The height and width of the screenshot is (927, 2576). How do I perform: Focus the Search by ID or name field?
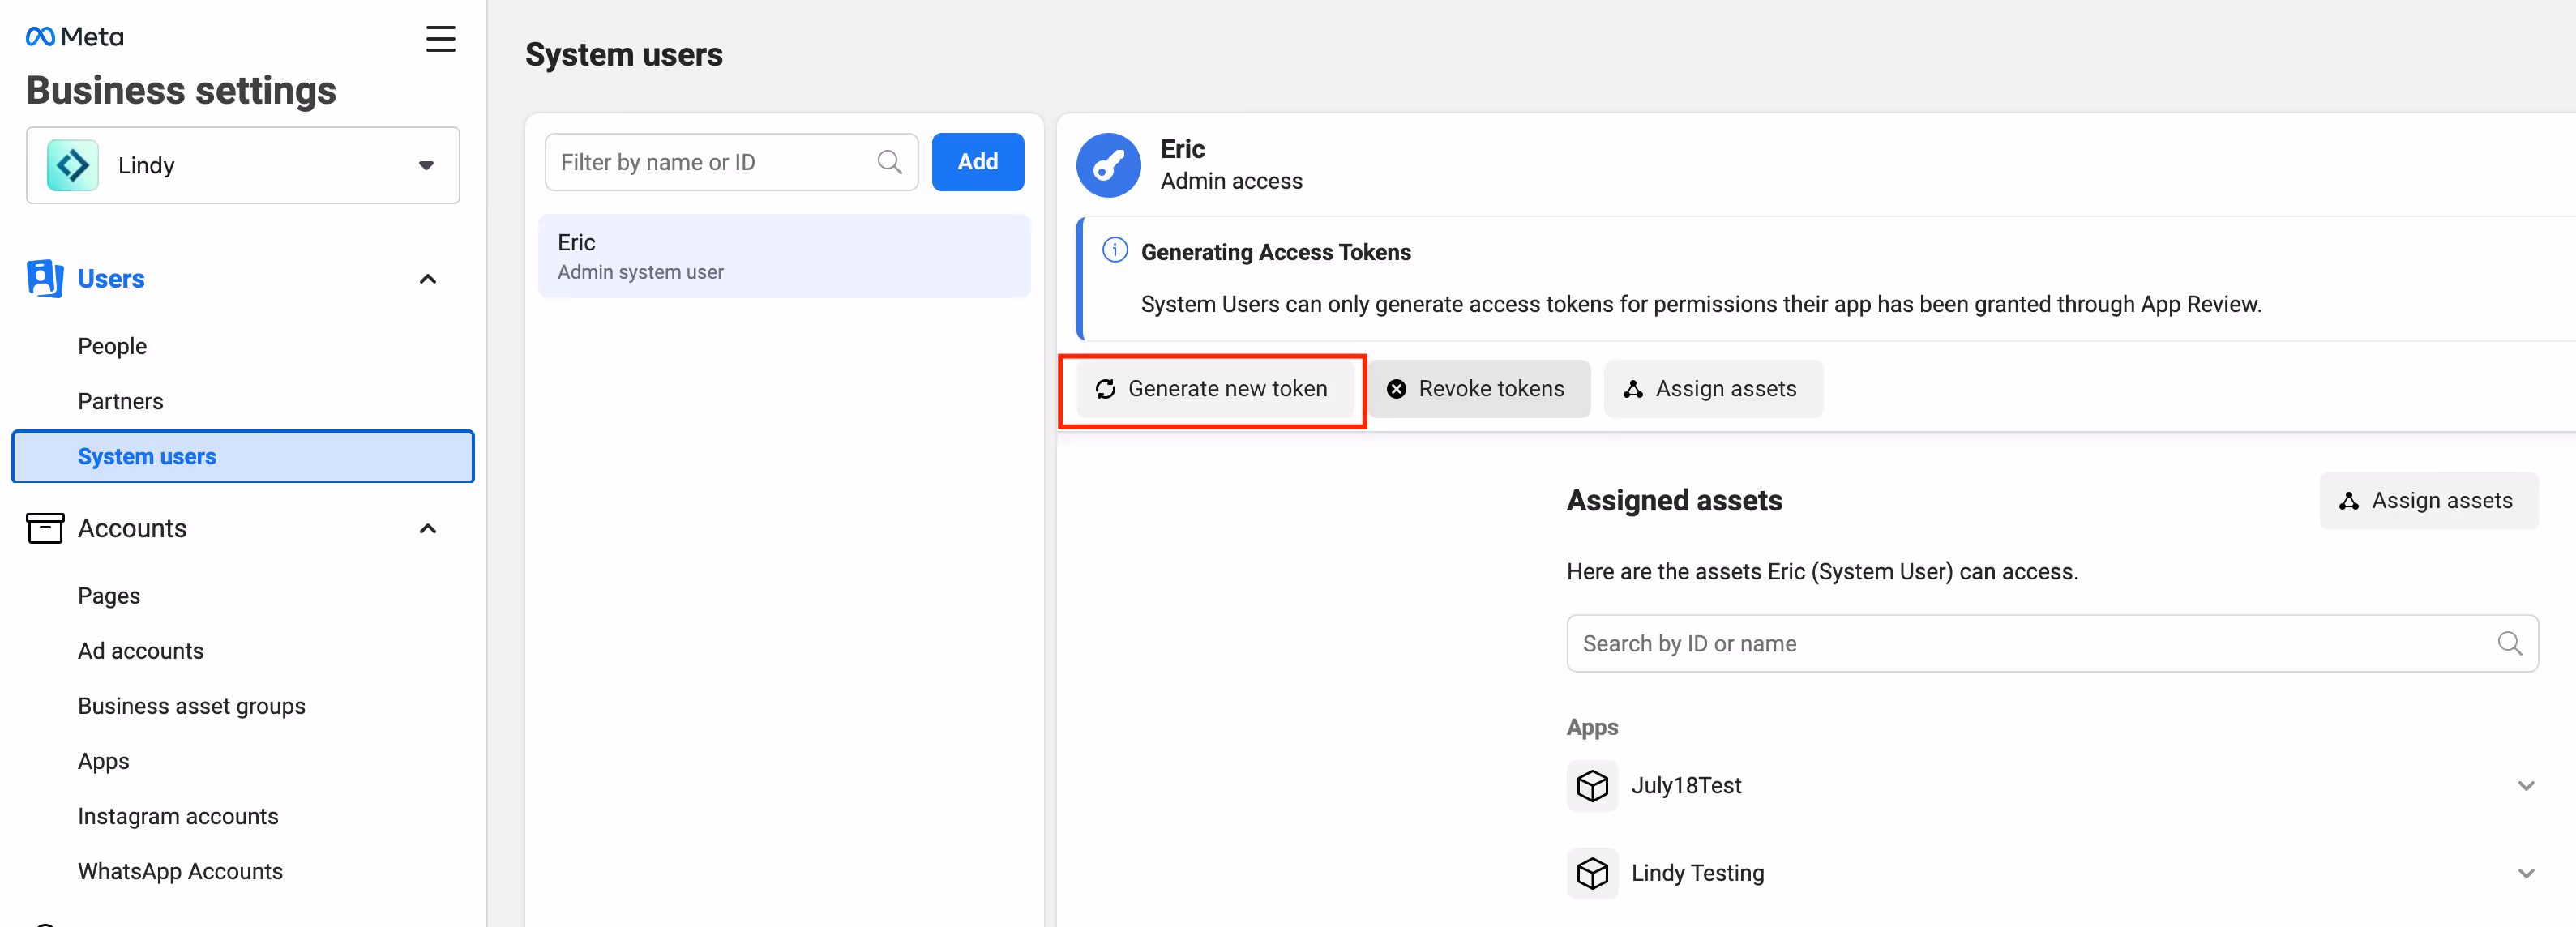point(2030,644)
